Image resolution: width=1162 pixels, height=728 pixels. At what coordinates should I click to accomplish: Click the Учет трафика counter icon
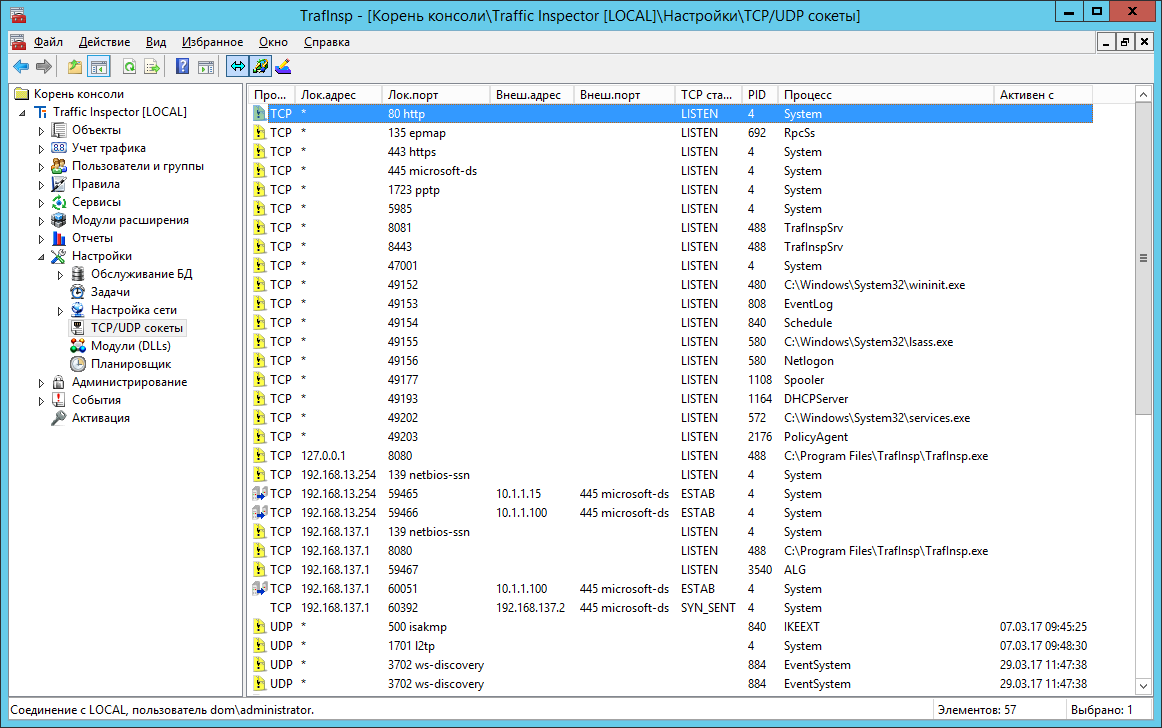click(59, 148)
